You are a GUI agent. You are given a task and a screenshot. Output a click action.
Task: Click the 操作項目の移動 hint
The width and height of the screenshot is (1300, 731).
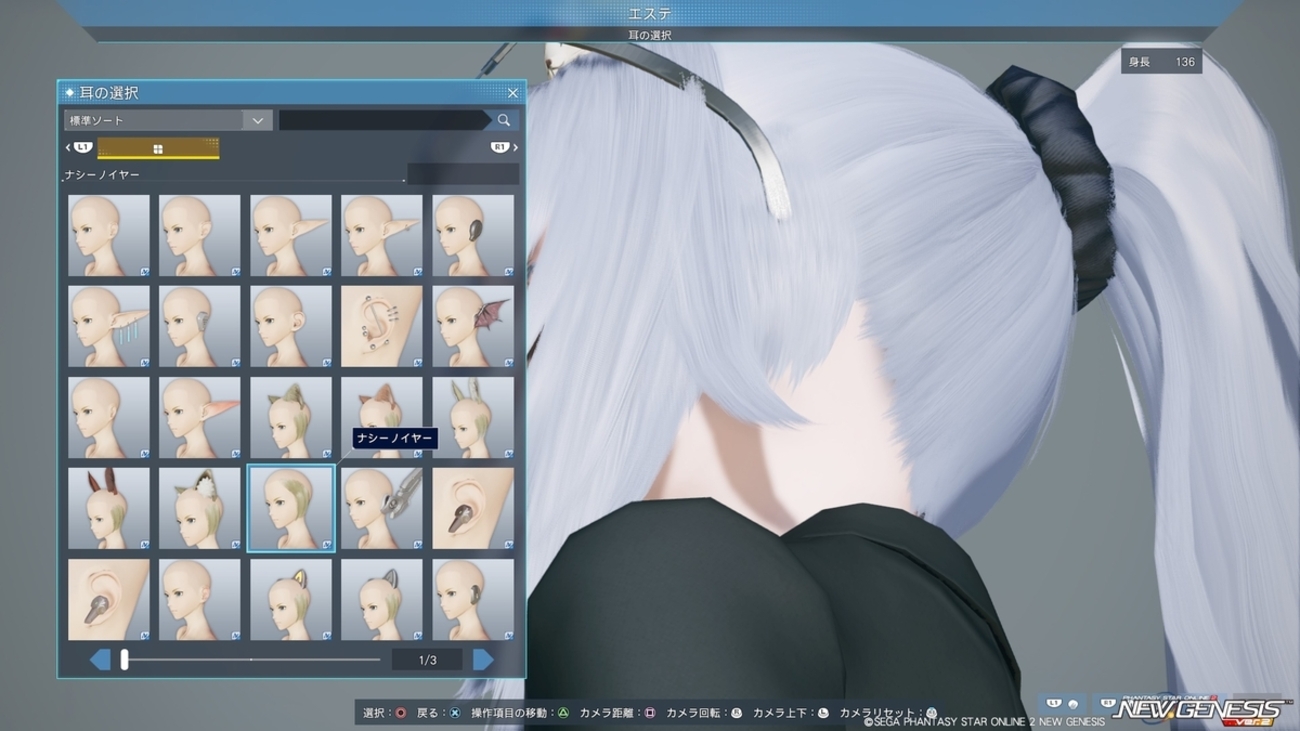(x=520, y=713)
